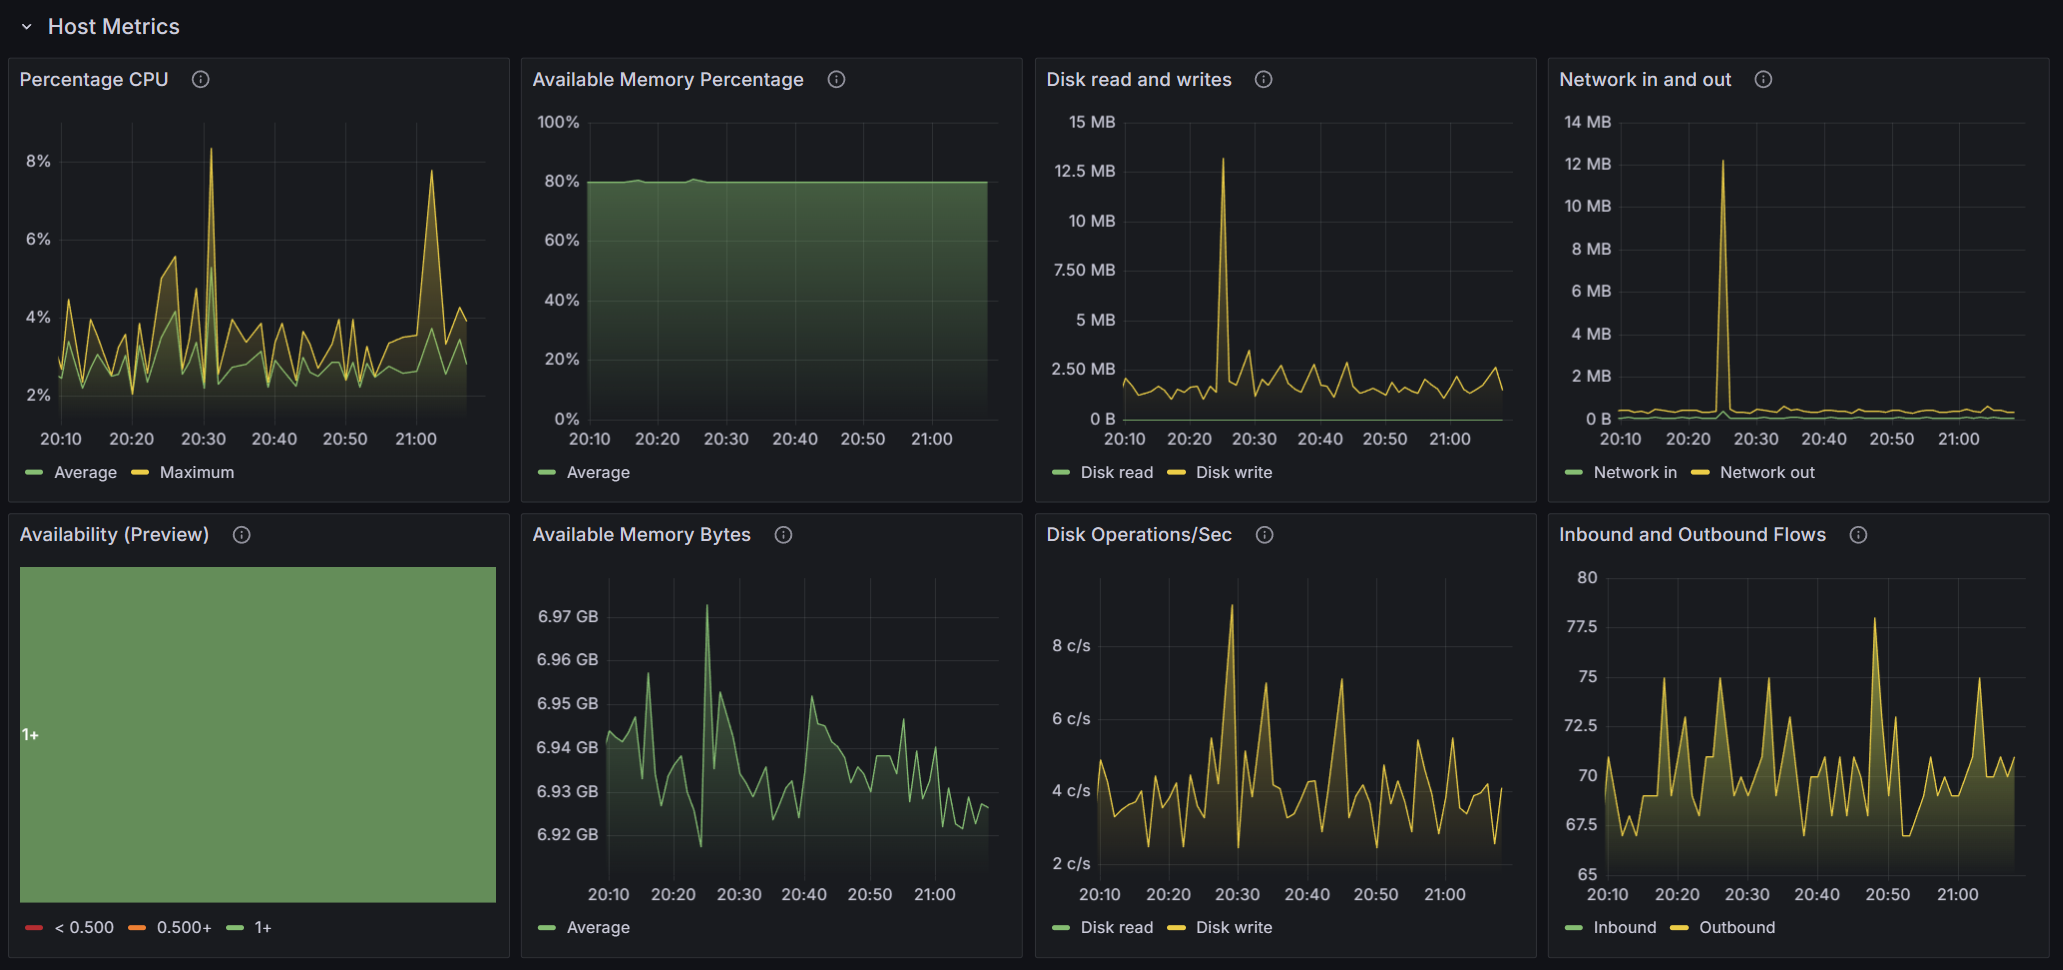The height and width of the screenshot is (970, 2063).
Task: Open Available Memory Bytes panel title menu
Action: point(641,535)
